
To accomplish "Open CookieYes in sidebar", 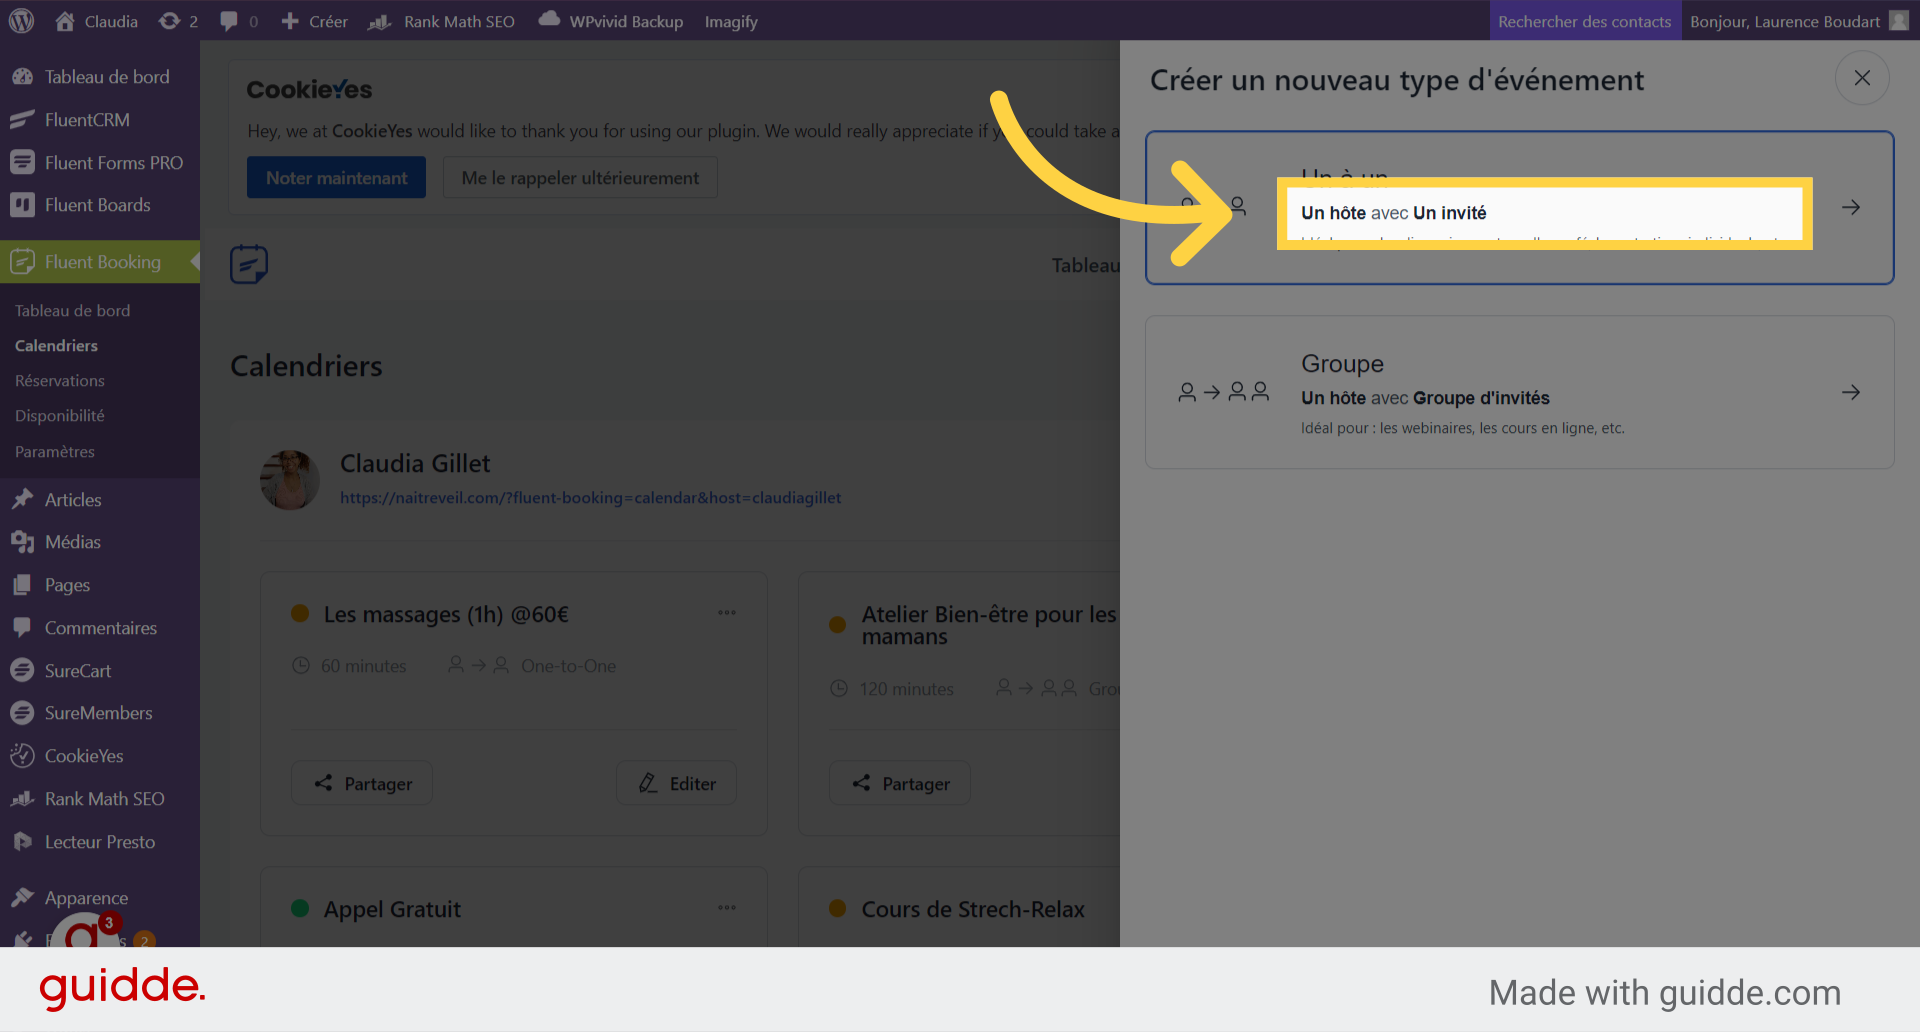I will [100, 756].
